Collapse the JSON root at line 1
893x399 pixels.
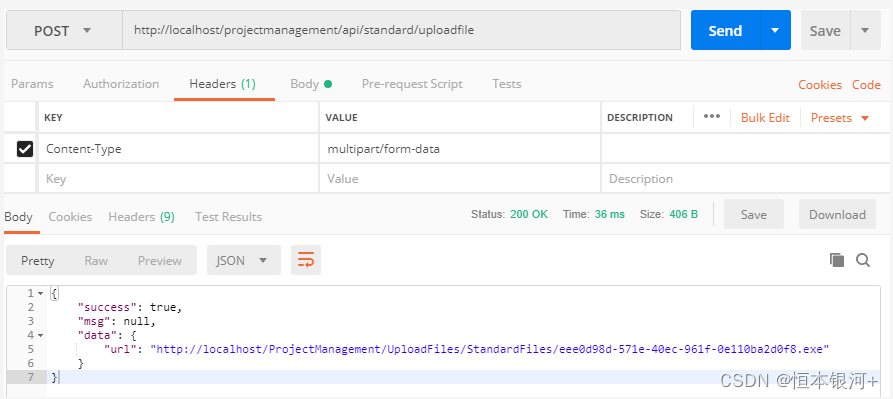click(40, 293)
